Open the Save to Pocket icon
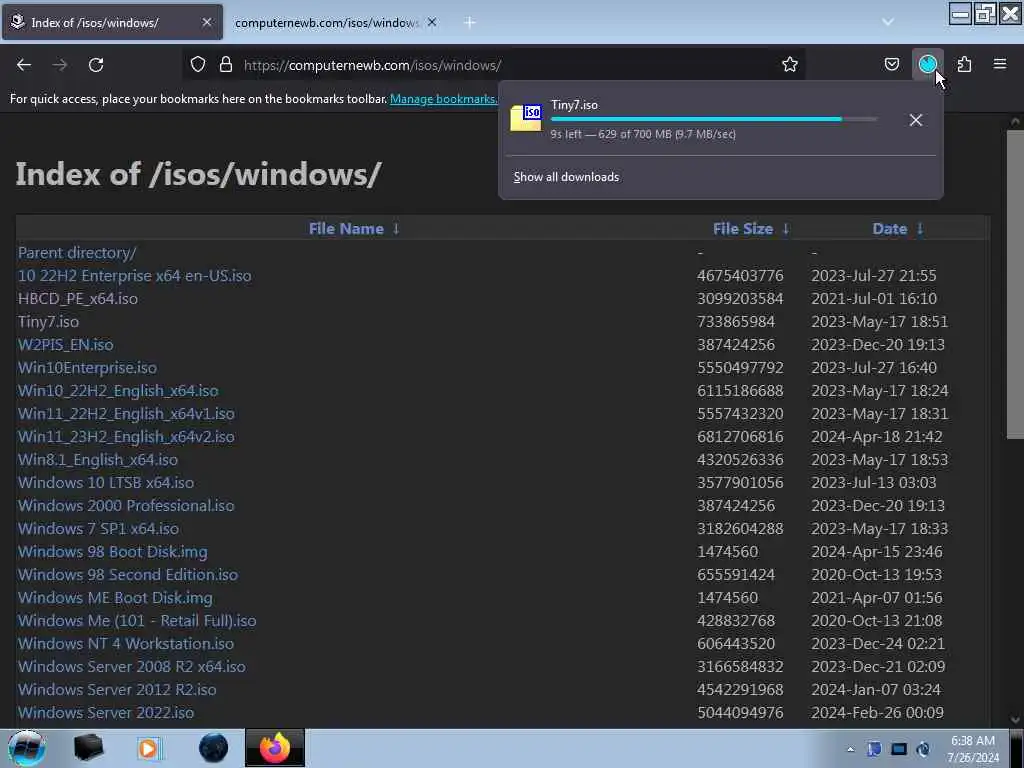This screenshot has width=1024, height=768. [891, 64]
